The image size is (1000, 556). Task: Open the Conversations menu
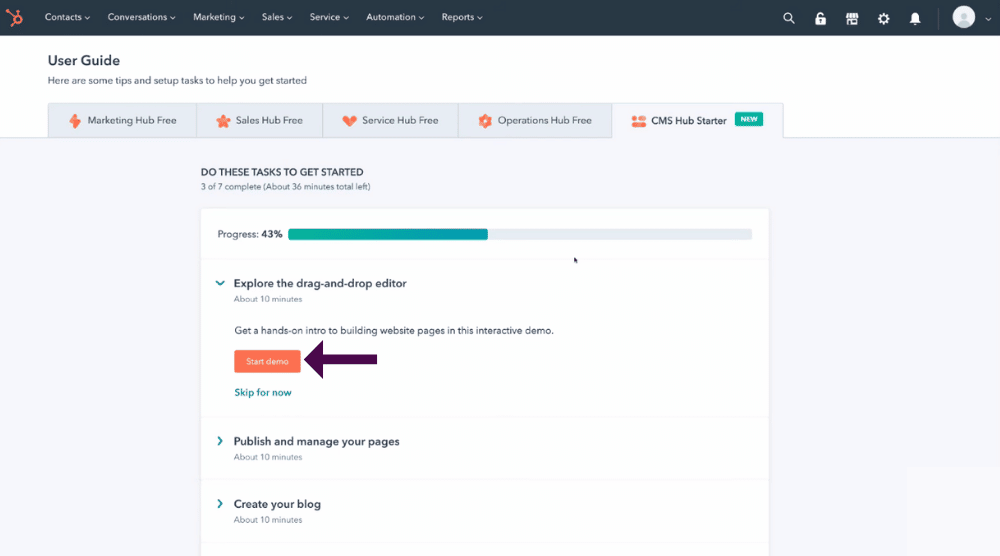coord(141,17)
